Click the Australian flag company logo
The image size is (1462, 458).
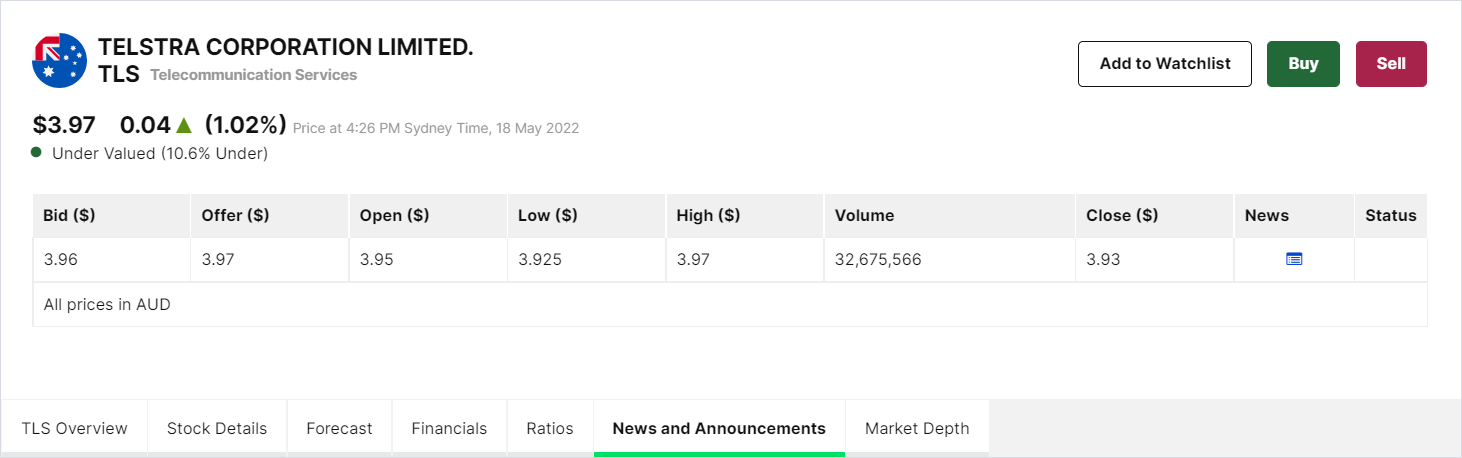60,61
